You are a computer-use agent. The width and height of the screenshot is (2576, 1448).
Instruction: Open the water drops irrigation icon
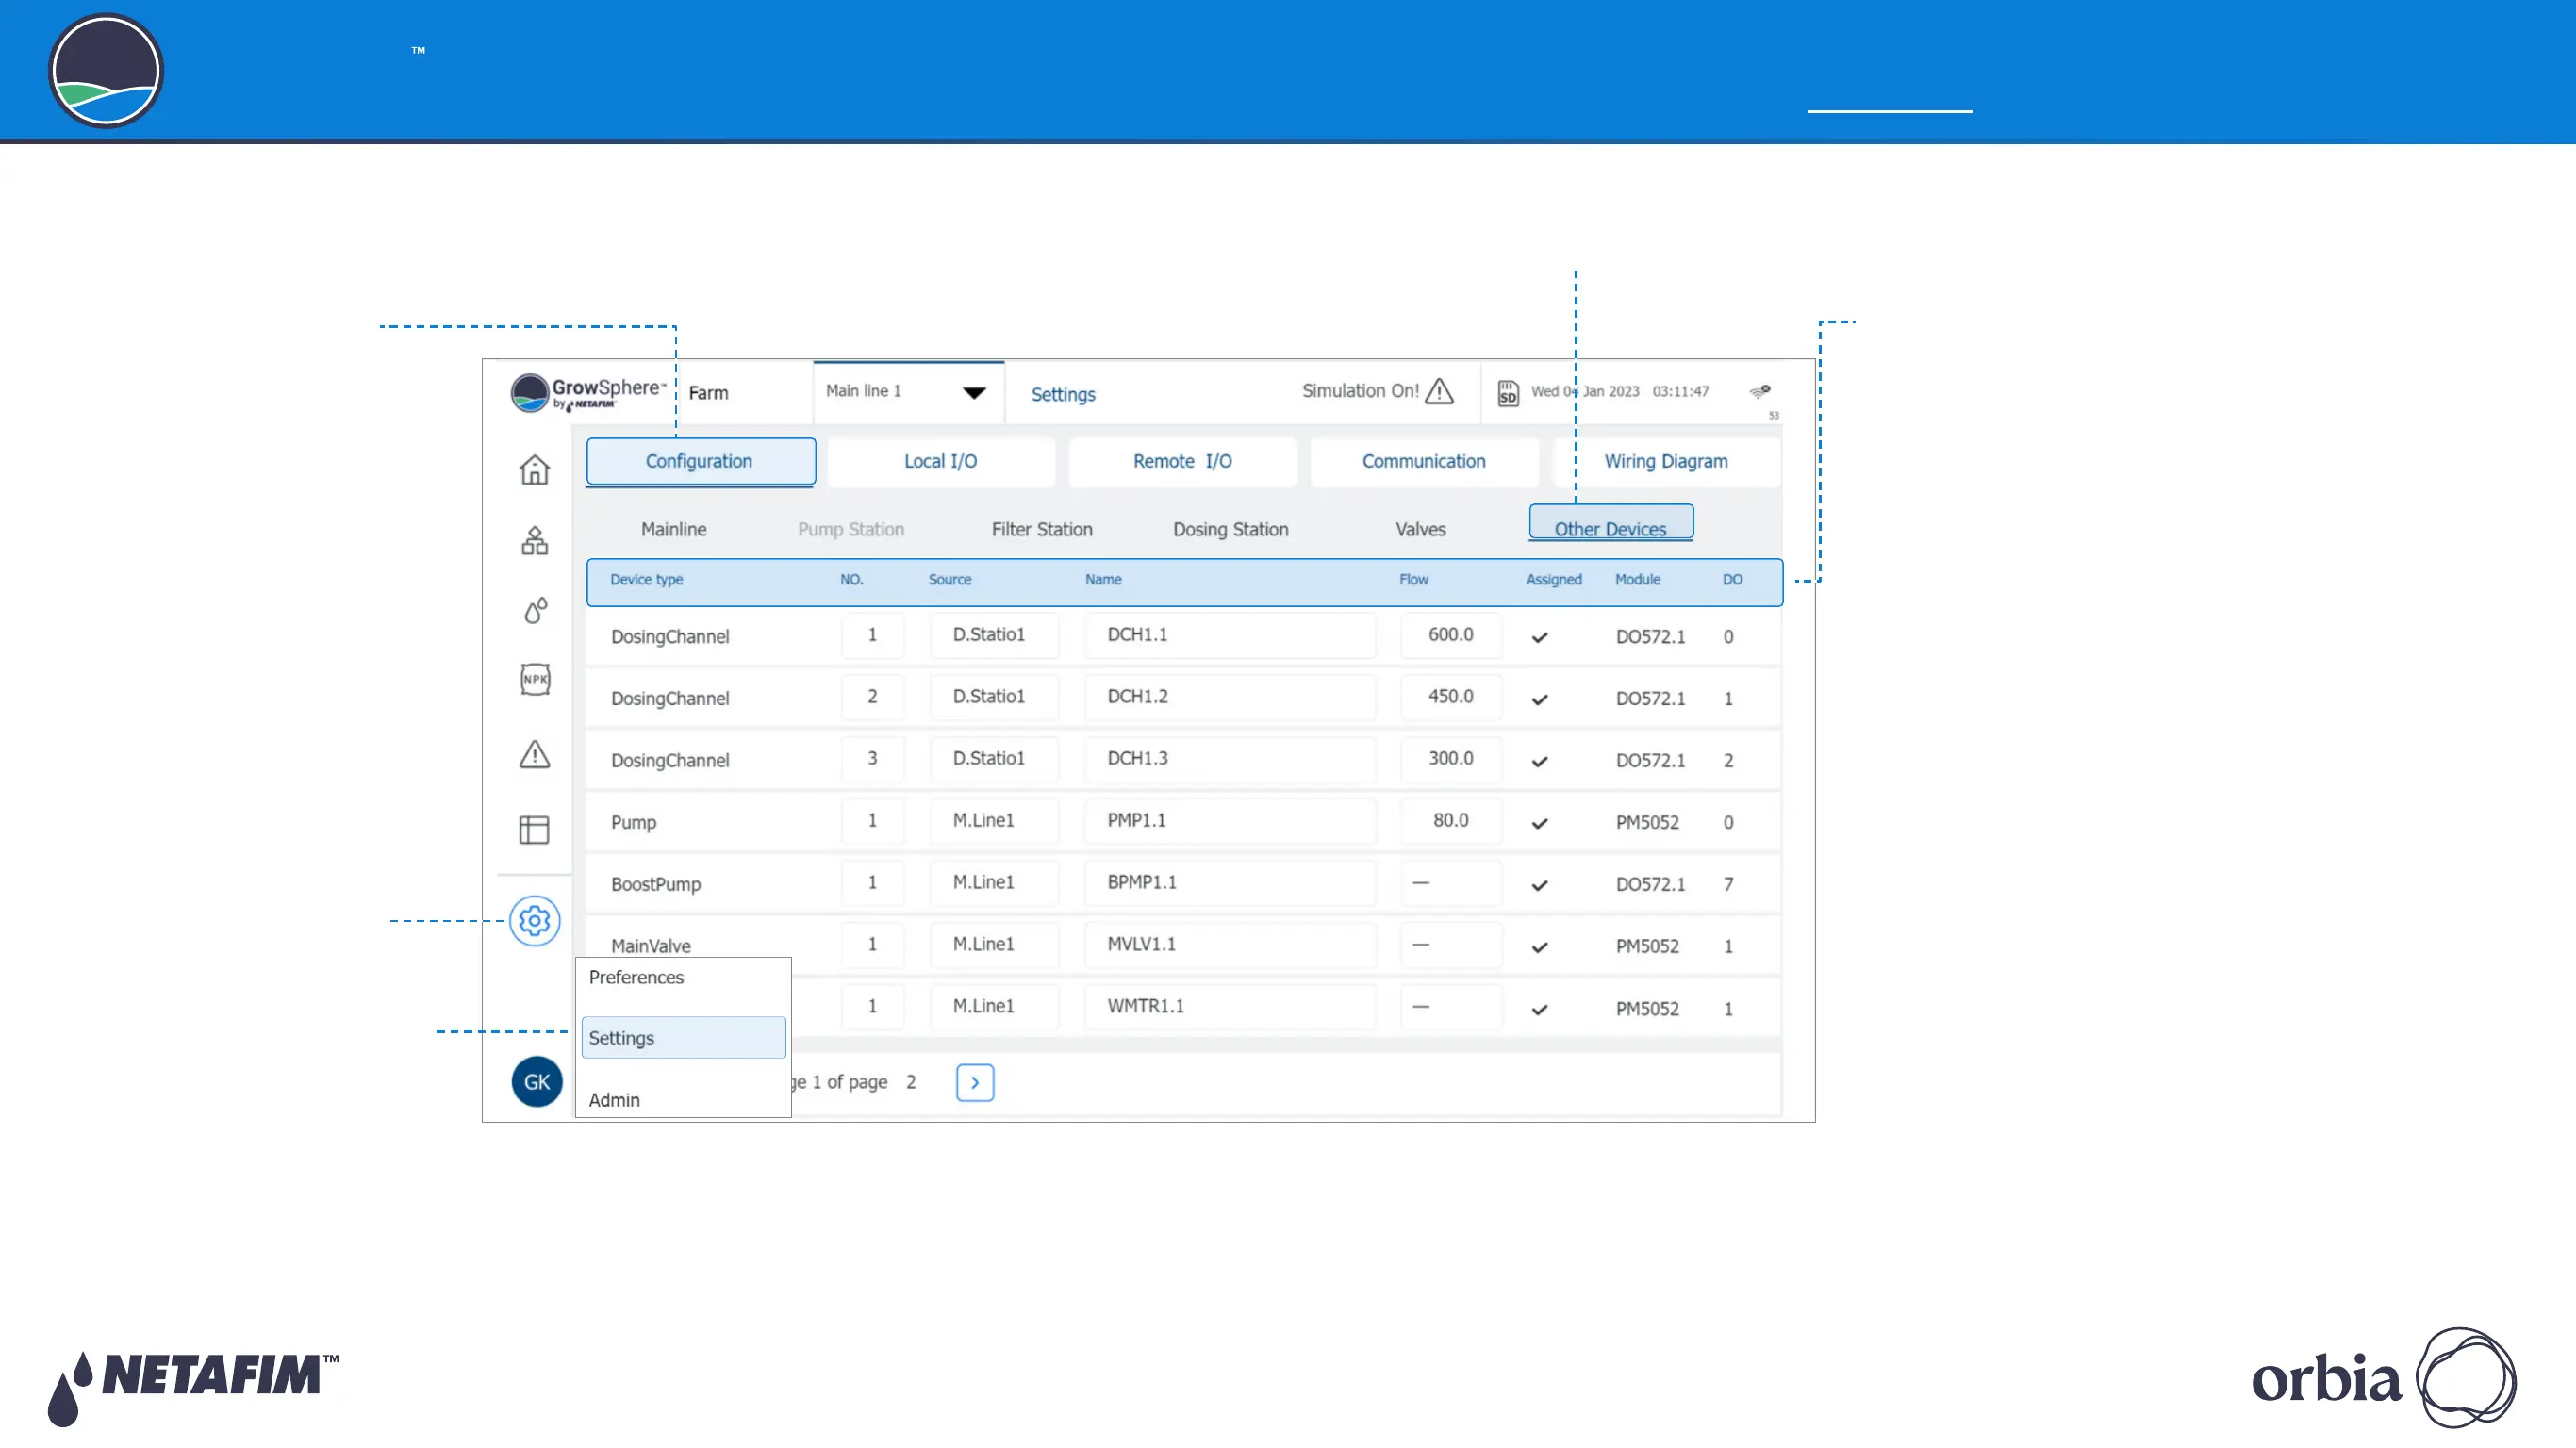pyautogui.click(x=535, y=610)
